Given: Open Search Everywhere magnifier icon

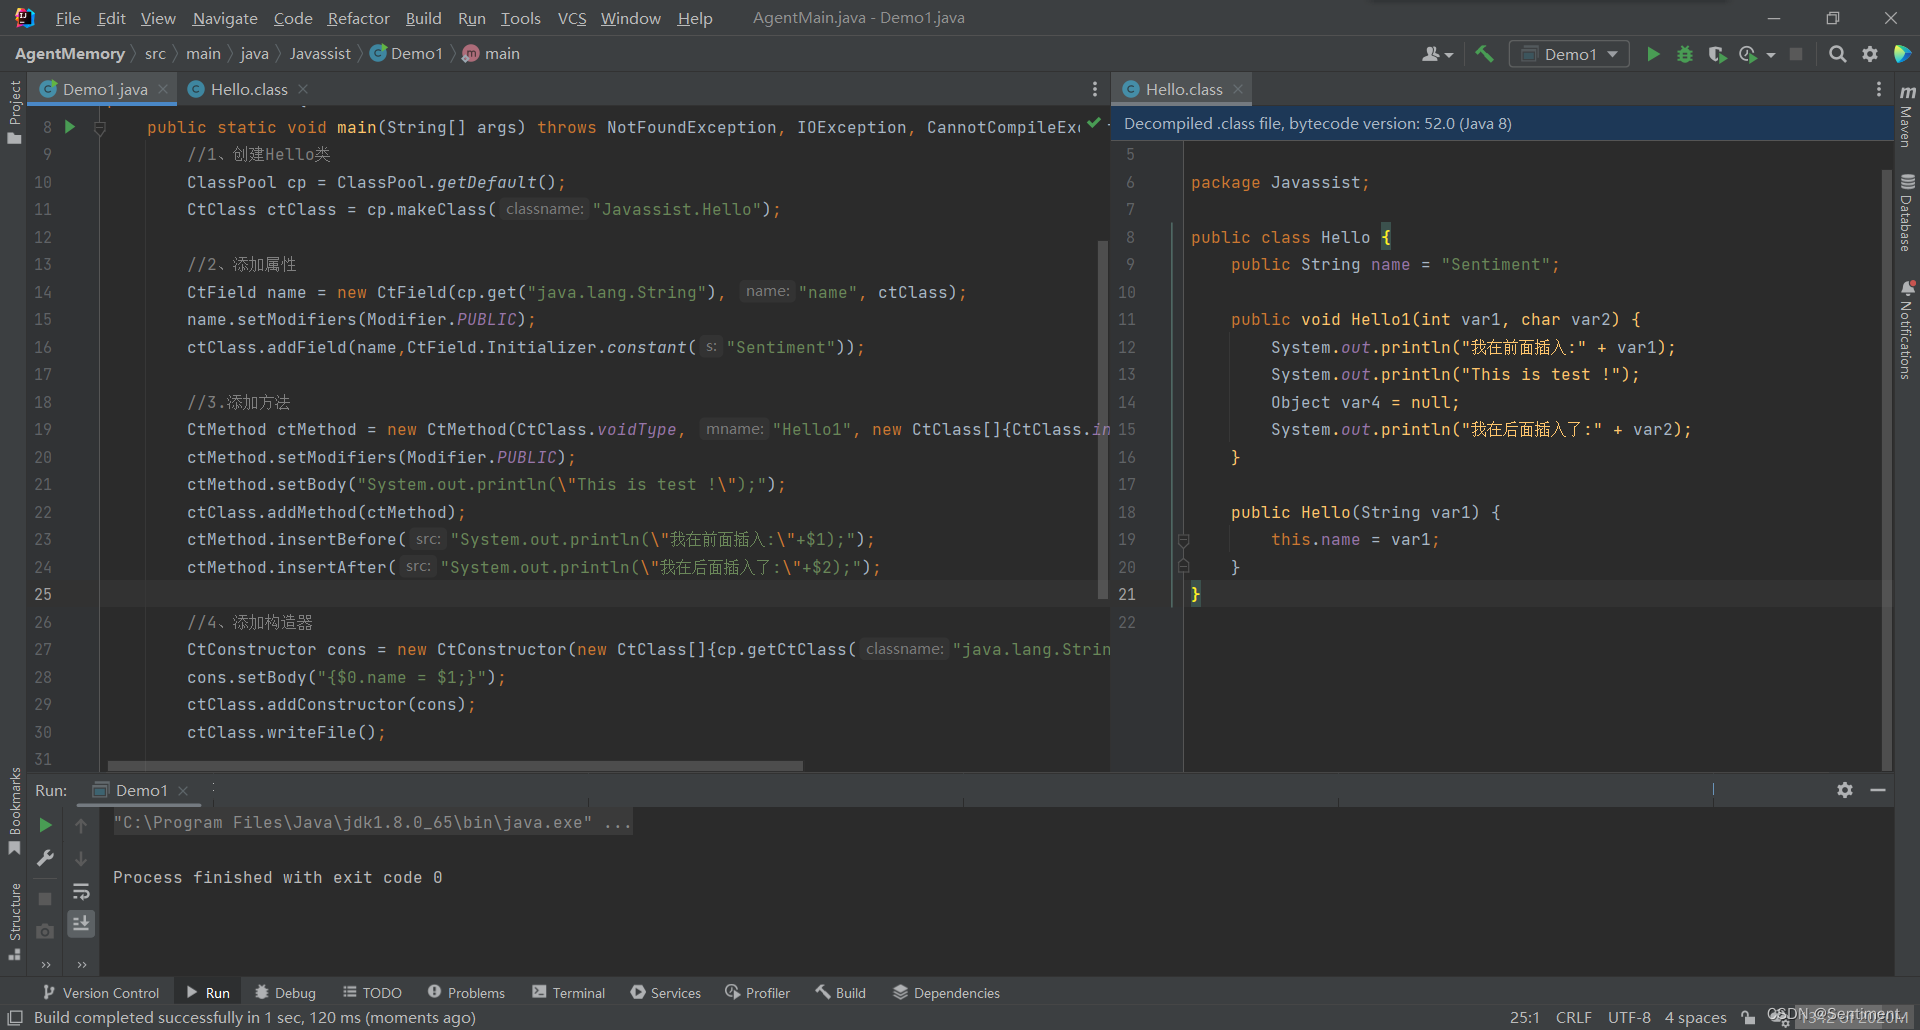Looking at the screenshot, I should pos(1837,54).
